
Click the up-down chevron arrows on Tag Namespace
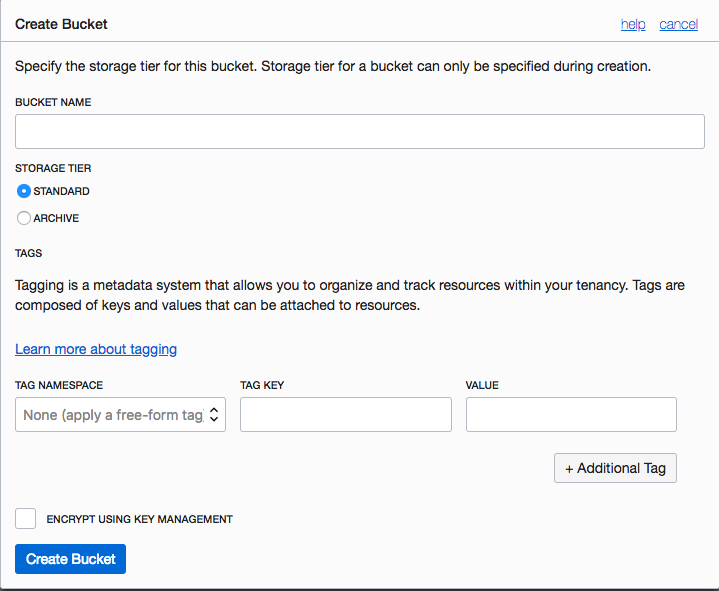point(214,414)
